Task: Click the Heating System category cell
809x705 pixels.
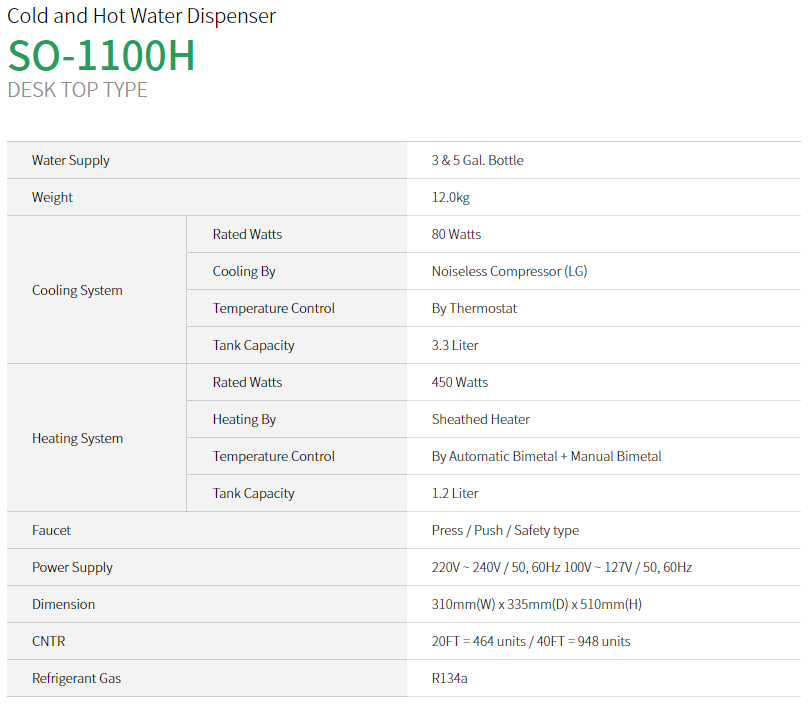Action: pos(77,438)
